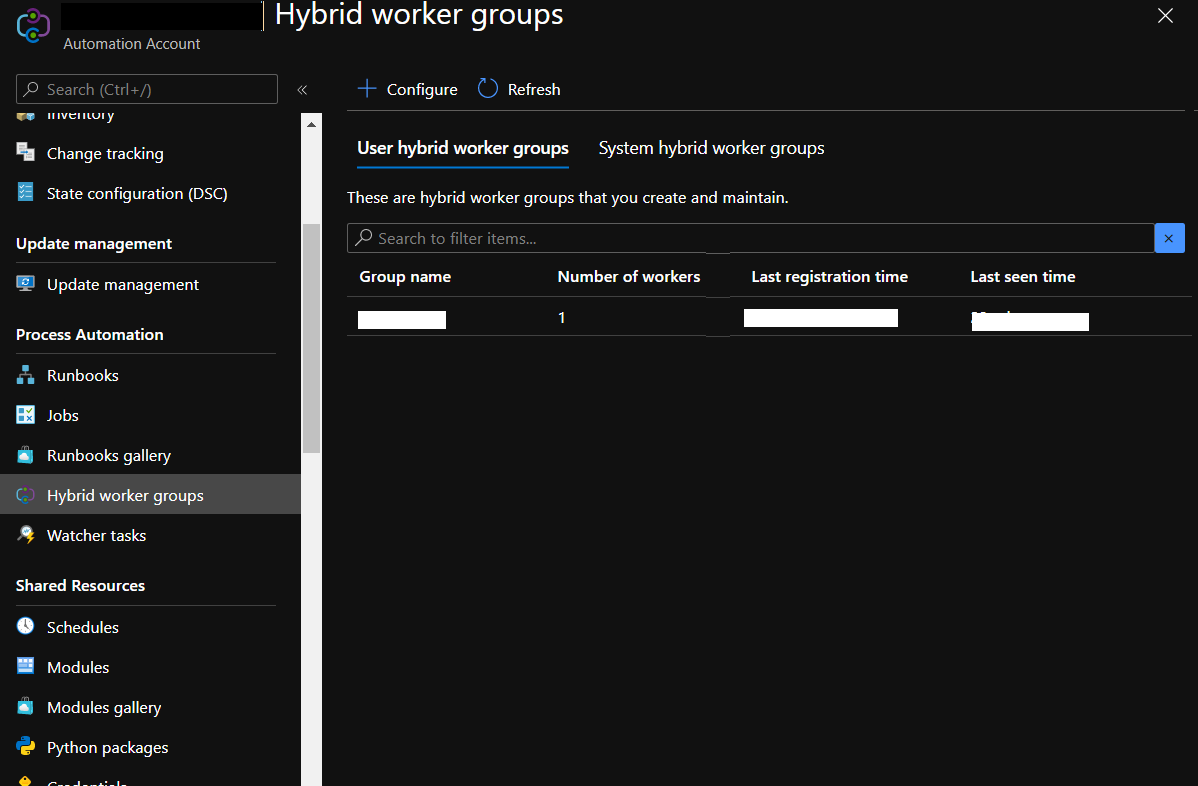Click the Modules icon in sidebar
This screenshot has height=786, width=1198.
25,666
